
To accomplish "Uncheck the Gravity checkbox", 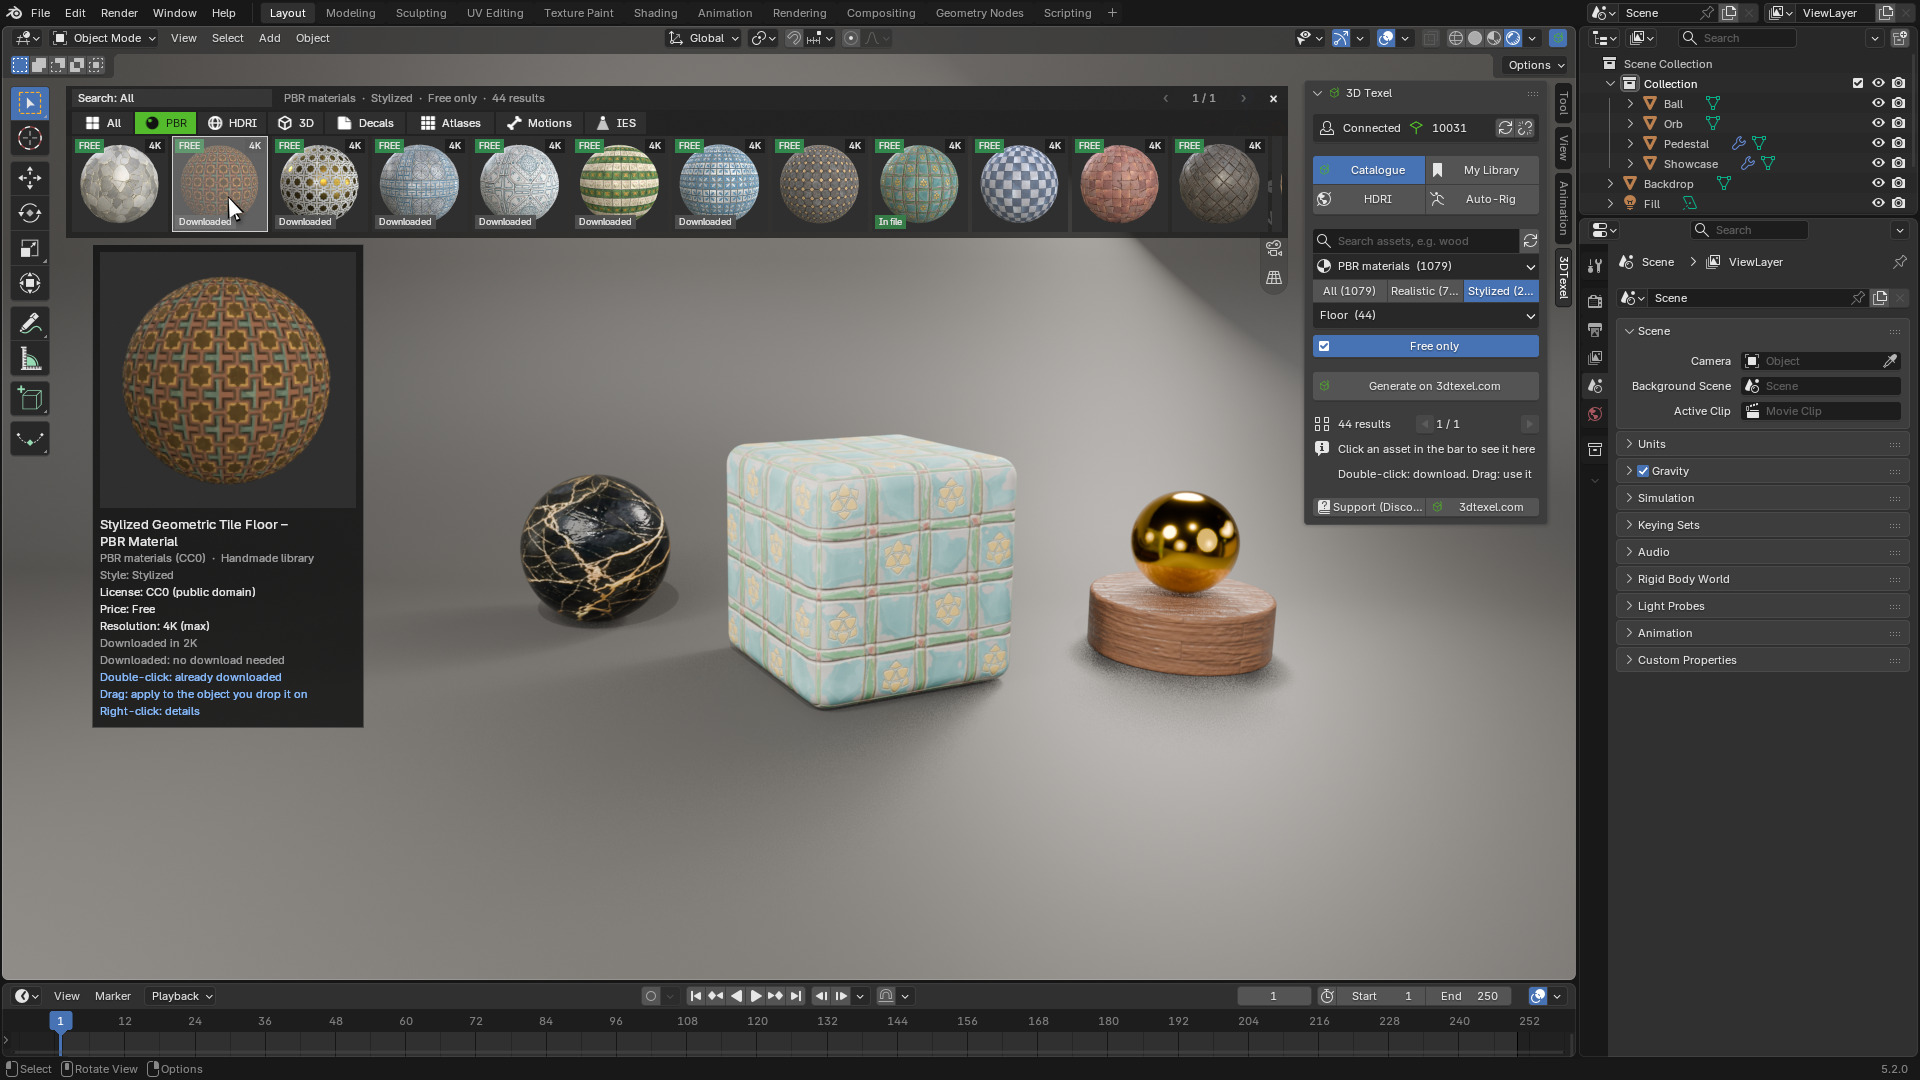I will (x=1643, y=471).
